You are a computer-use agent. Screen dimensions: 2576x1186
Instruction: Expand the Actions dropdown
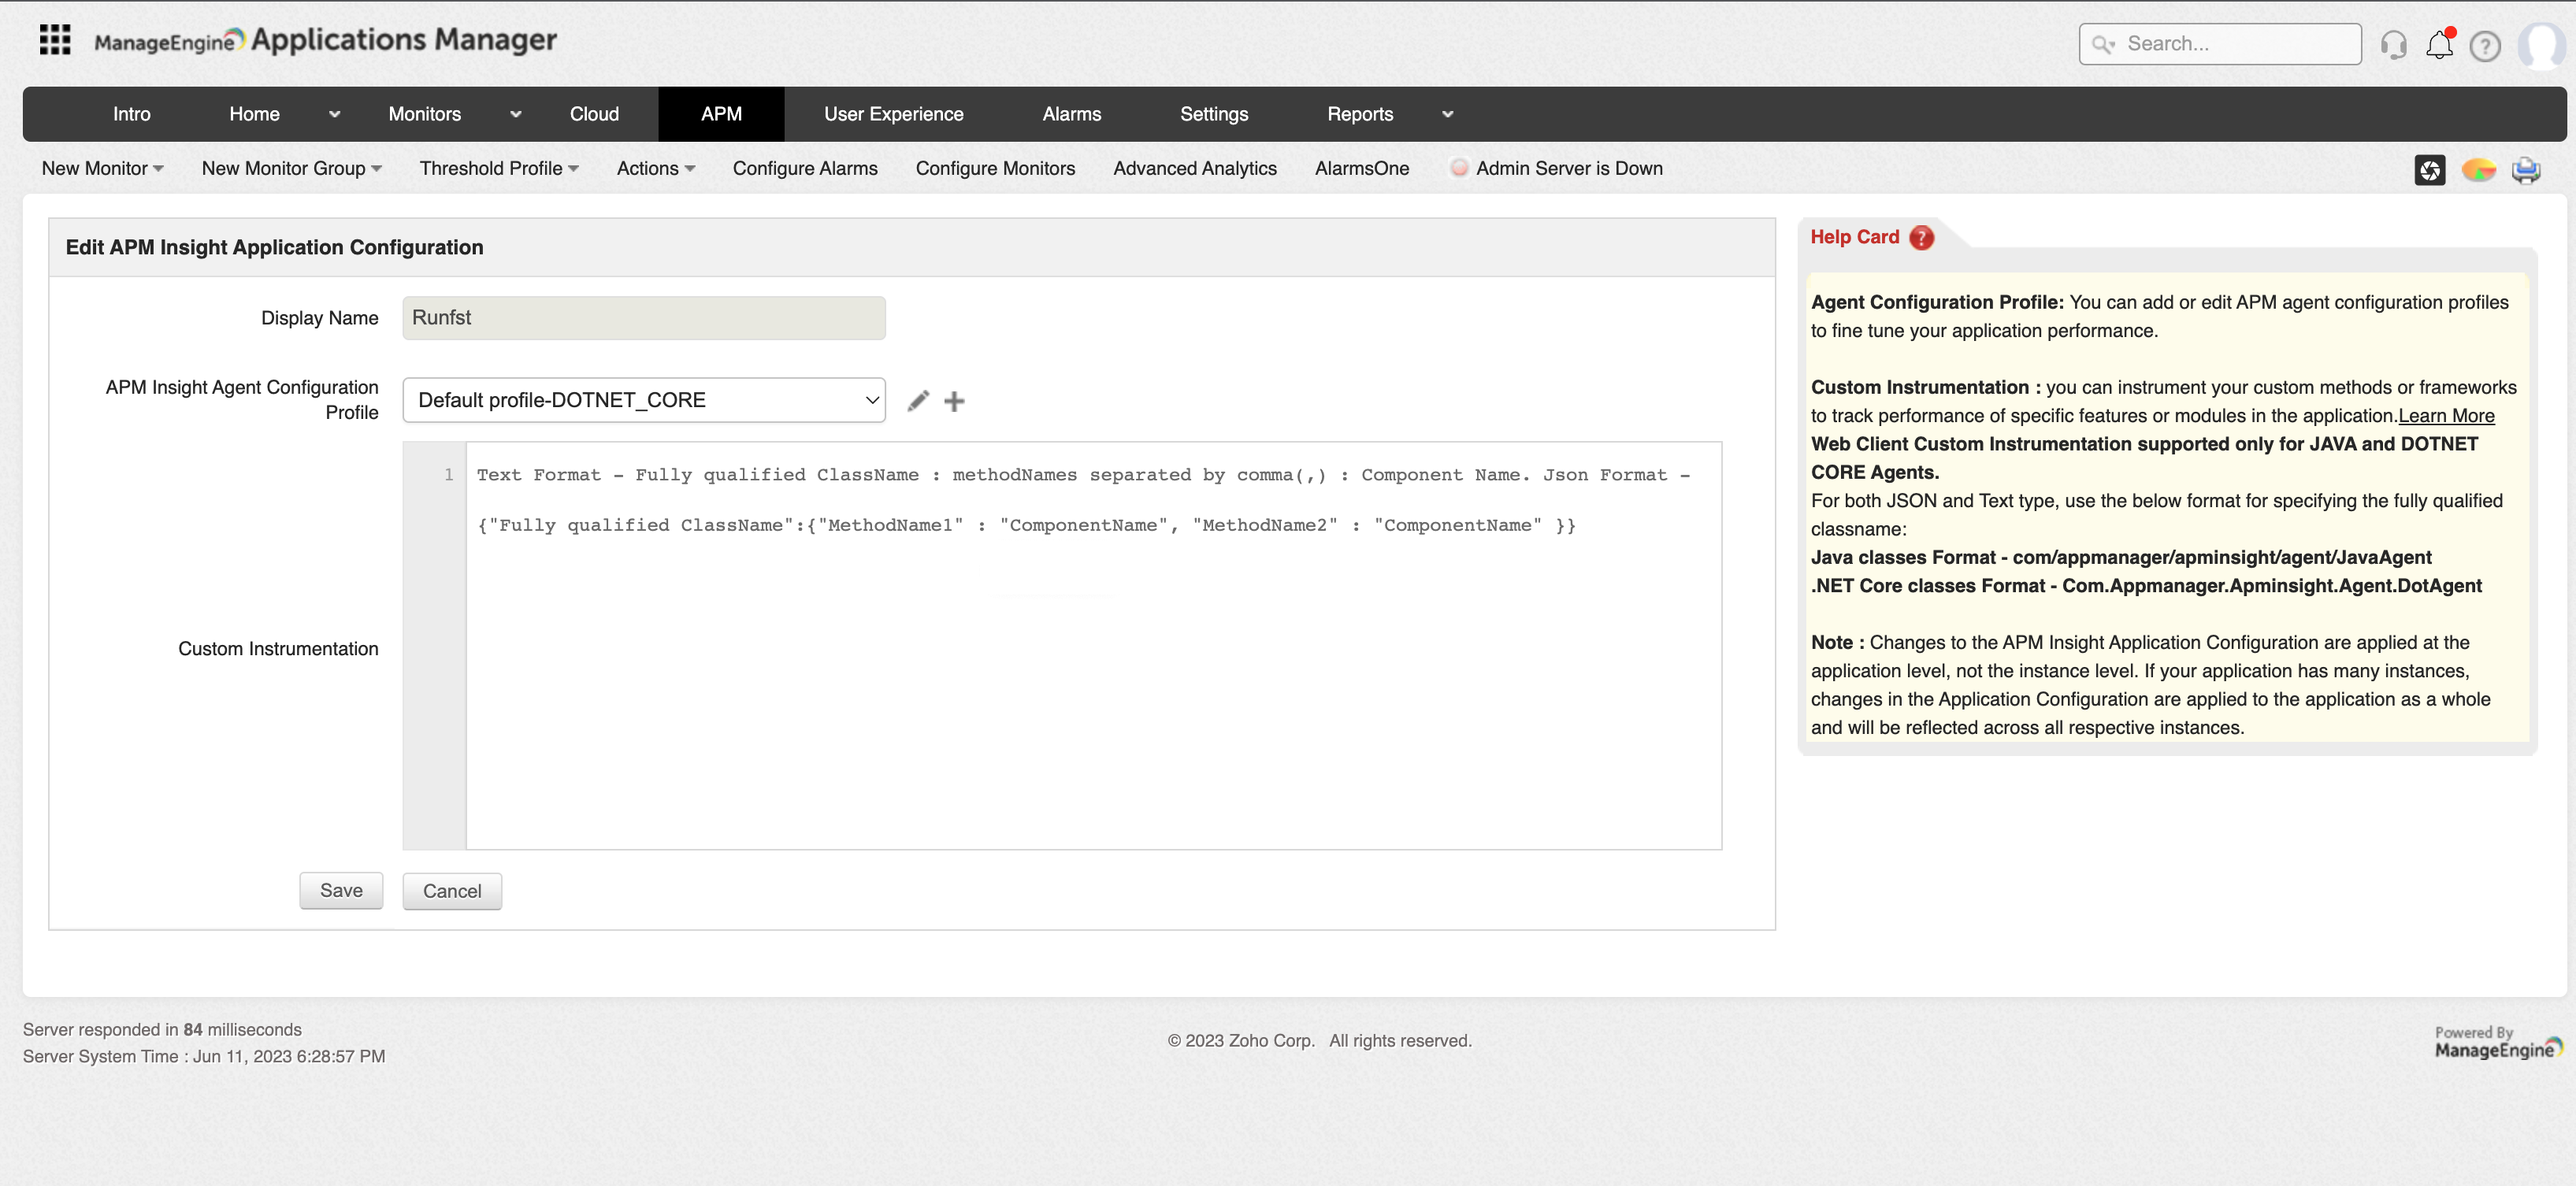tap(656, 168)
